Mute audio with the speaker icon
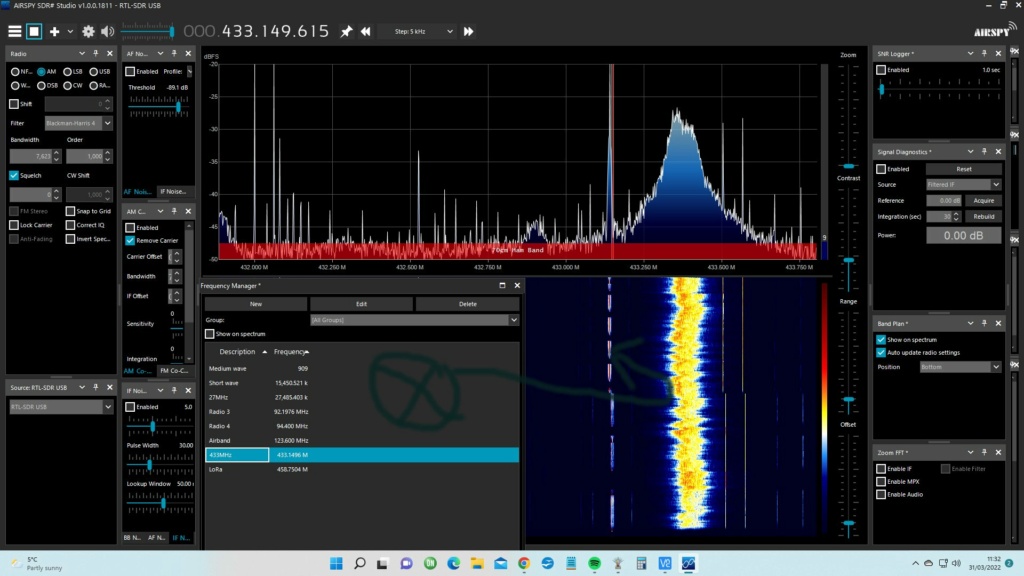 click(x=108, y=31)
